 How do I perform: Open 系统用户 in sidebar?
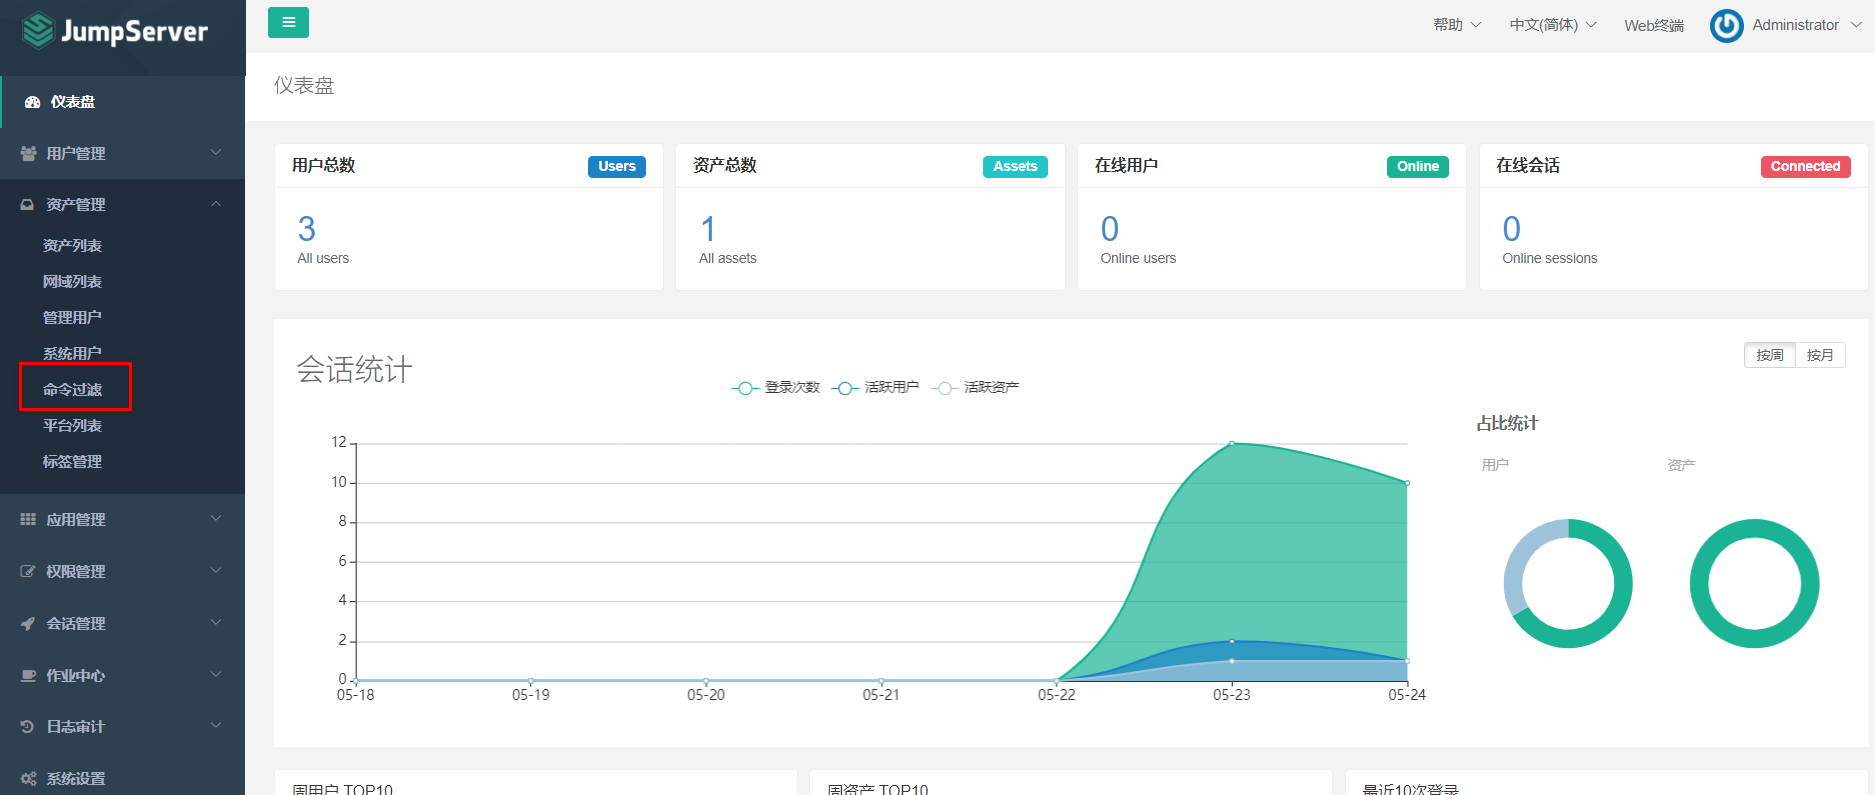[x=72, y=354]
